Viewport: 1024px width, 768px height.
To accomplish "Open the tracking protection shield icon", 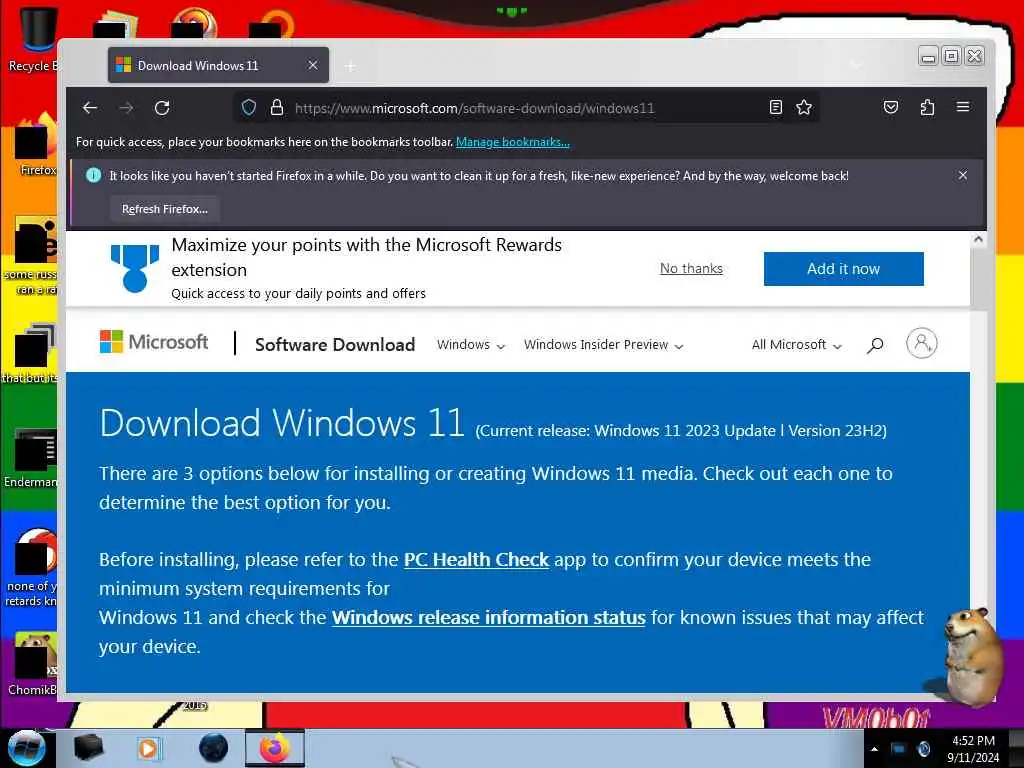I will [x=249, y=108].
